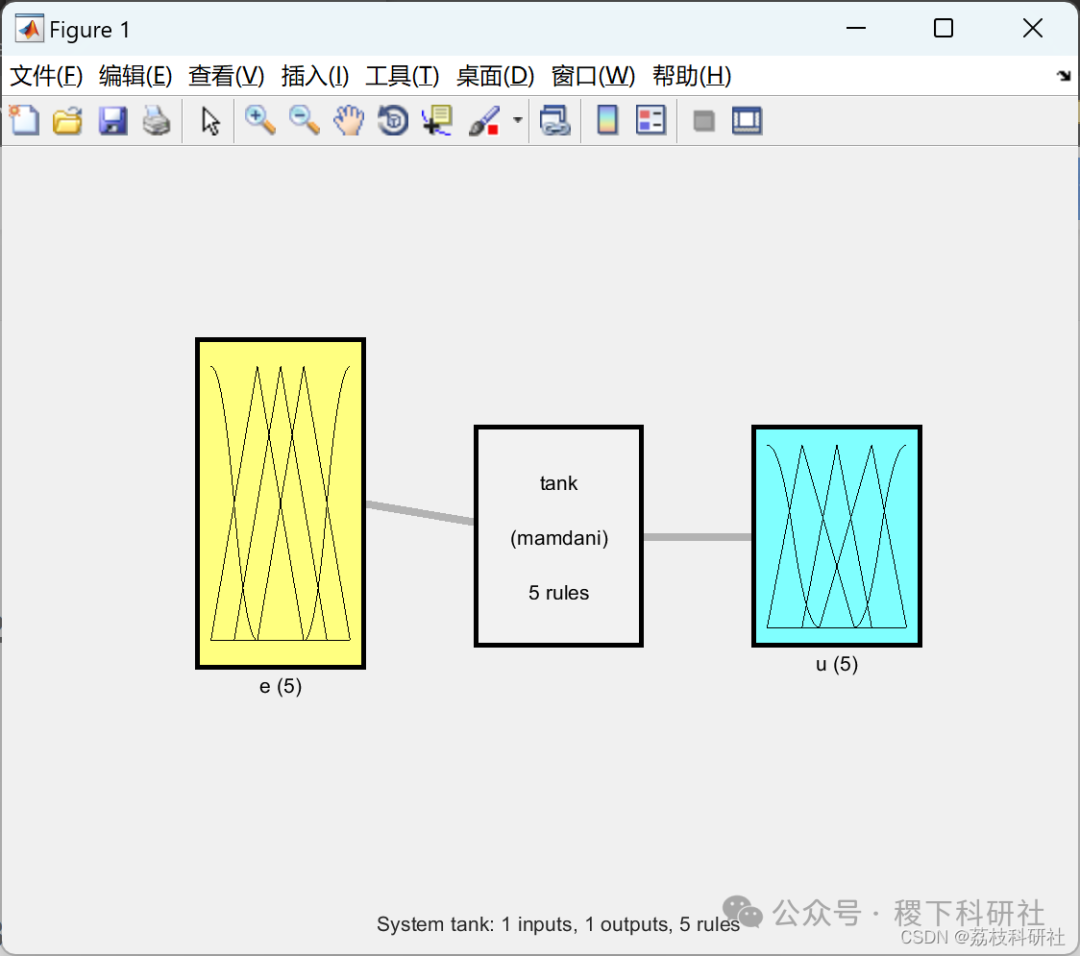Click the Show Plot Tools icon
Viewport: 1080px width, 956px height.
pos(747,121)
